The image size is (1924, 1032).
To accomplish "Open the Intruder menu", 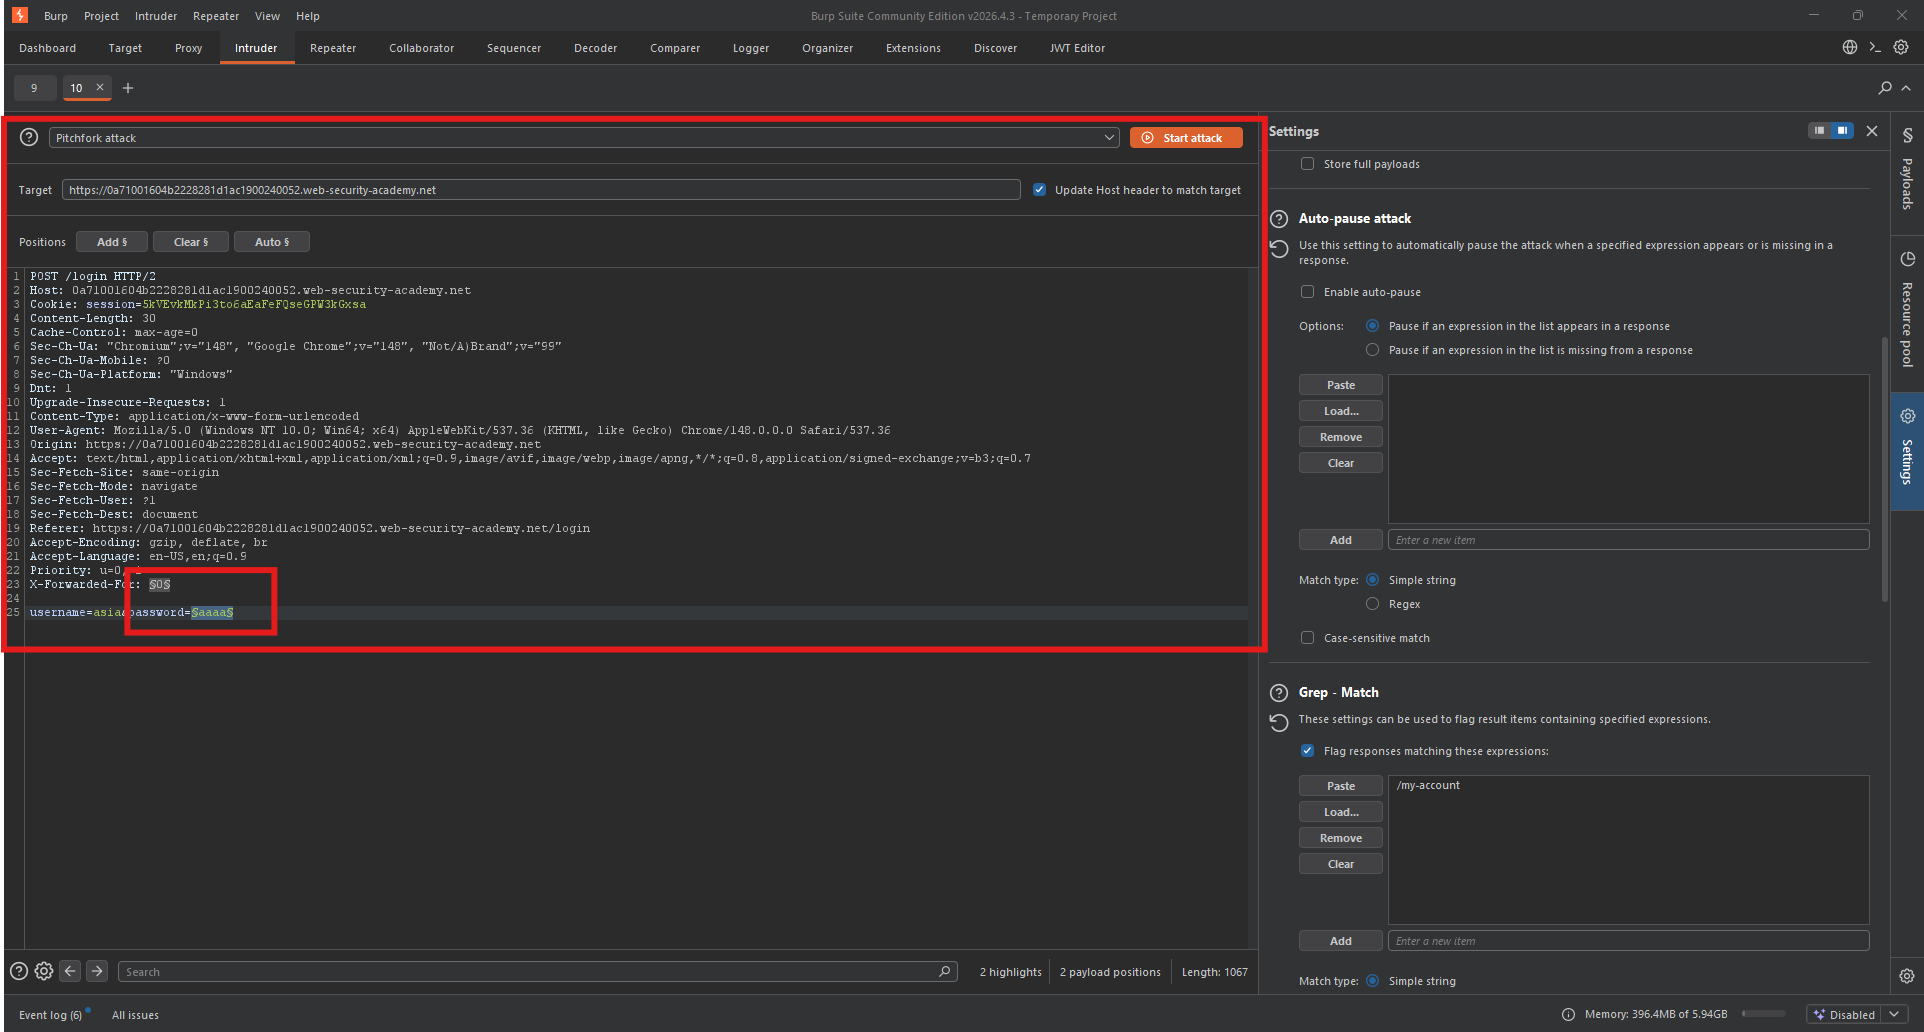I will 156,16.
